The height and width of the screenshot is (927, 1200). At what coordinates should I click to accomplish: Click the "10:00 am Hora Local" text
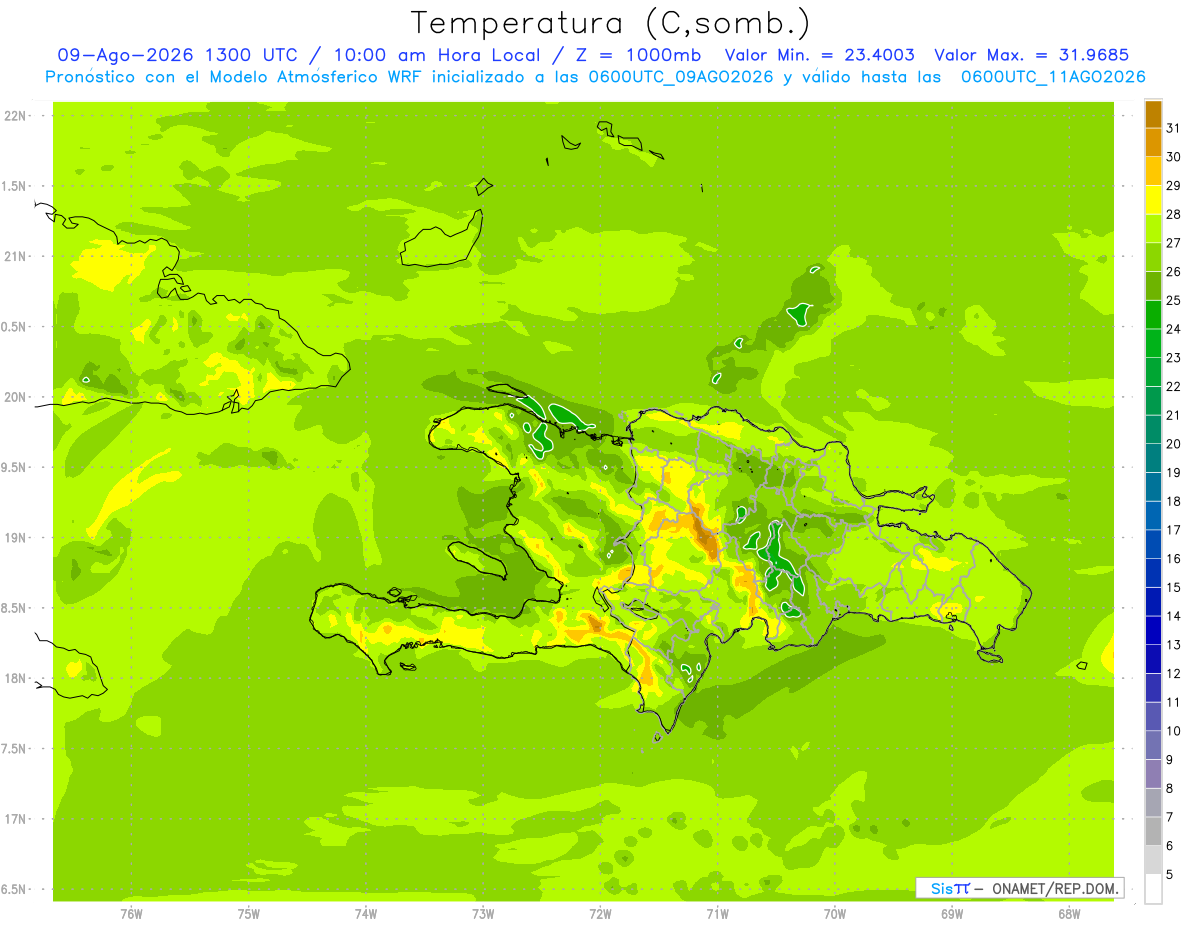(439, 55)
